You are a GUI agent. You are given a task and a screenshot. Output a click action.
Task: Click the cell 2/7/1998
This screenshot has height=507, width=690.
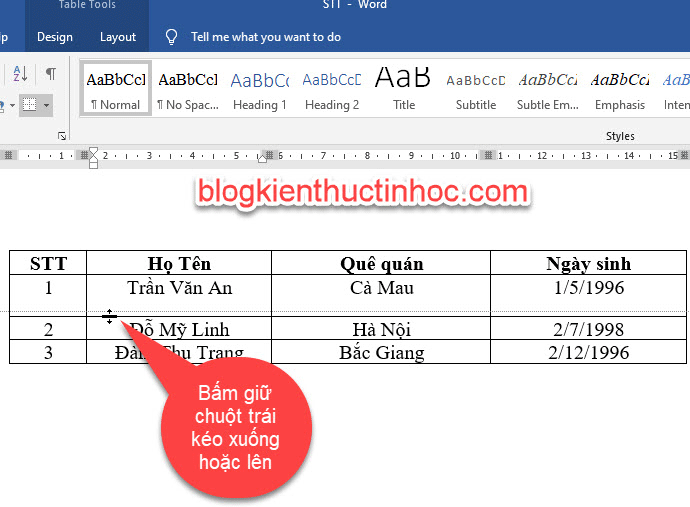588,328
